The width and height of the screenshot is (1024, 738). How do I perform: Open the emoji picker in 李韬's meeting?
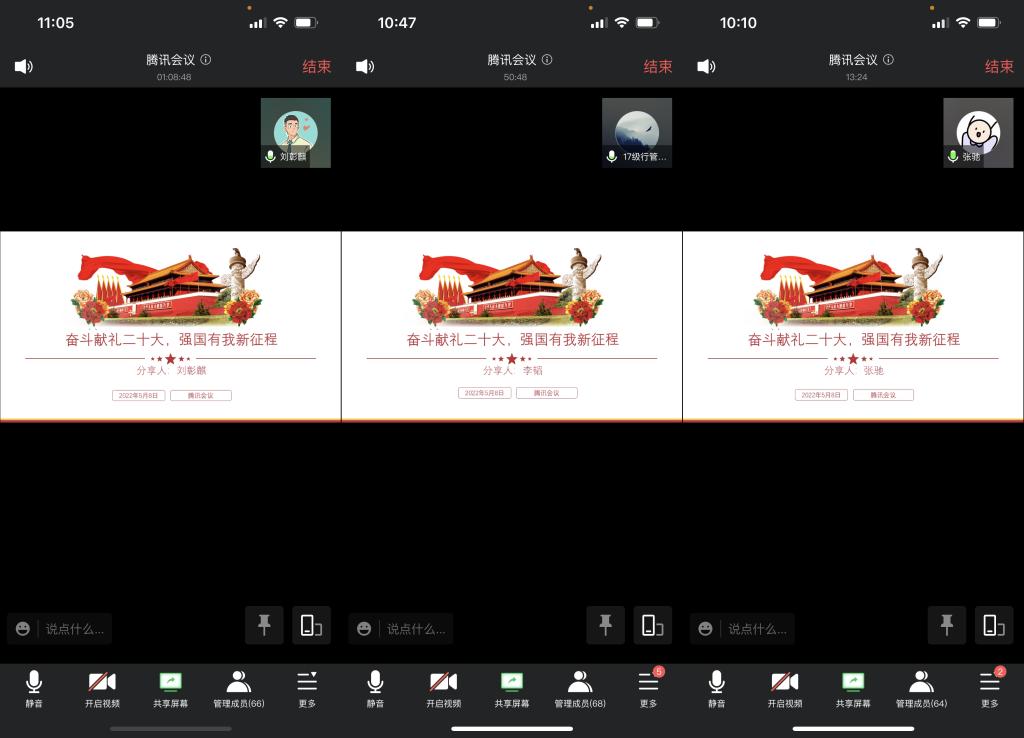click(364, 629)
